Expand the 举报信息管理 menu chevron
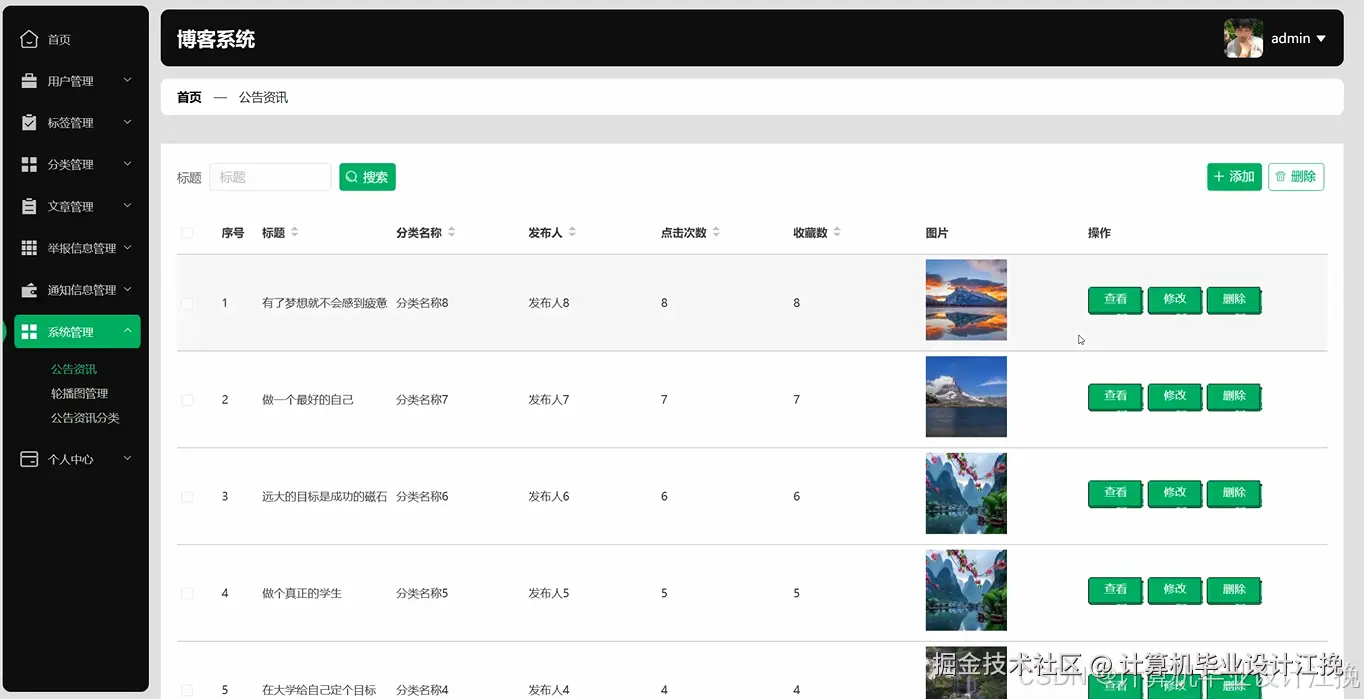Viewport: 1364px width, 699px height. click(127, 247)
